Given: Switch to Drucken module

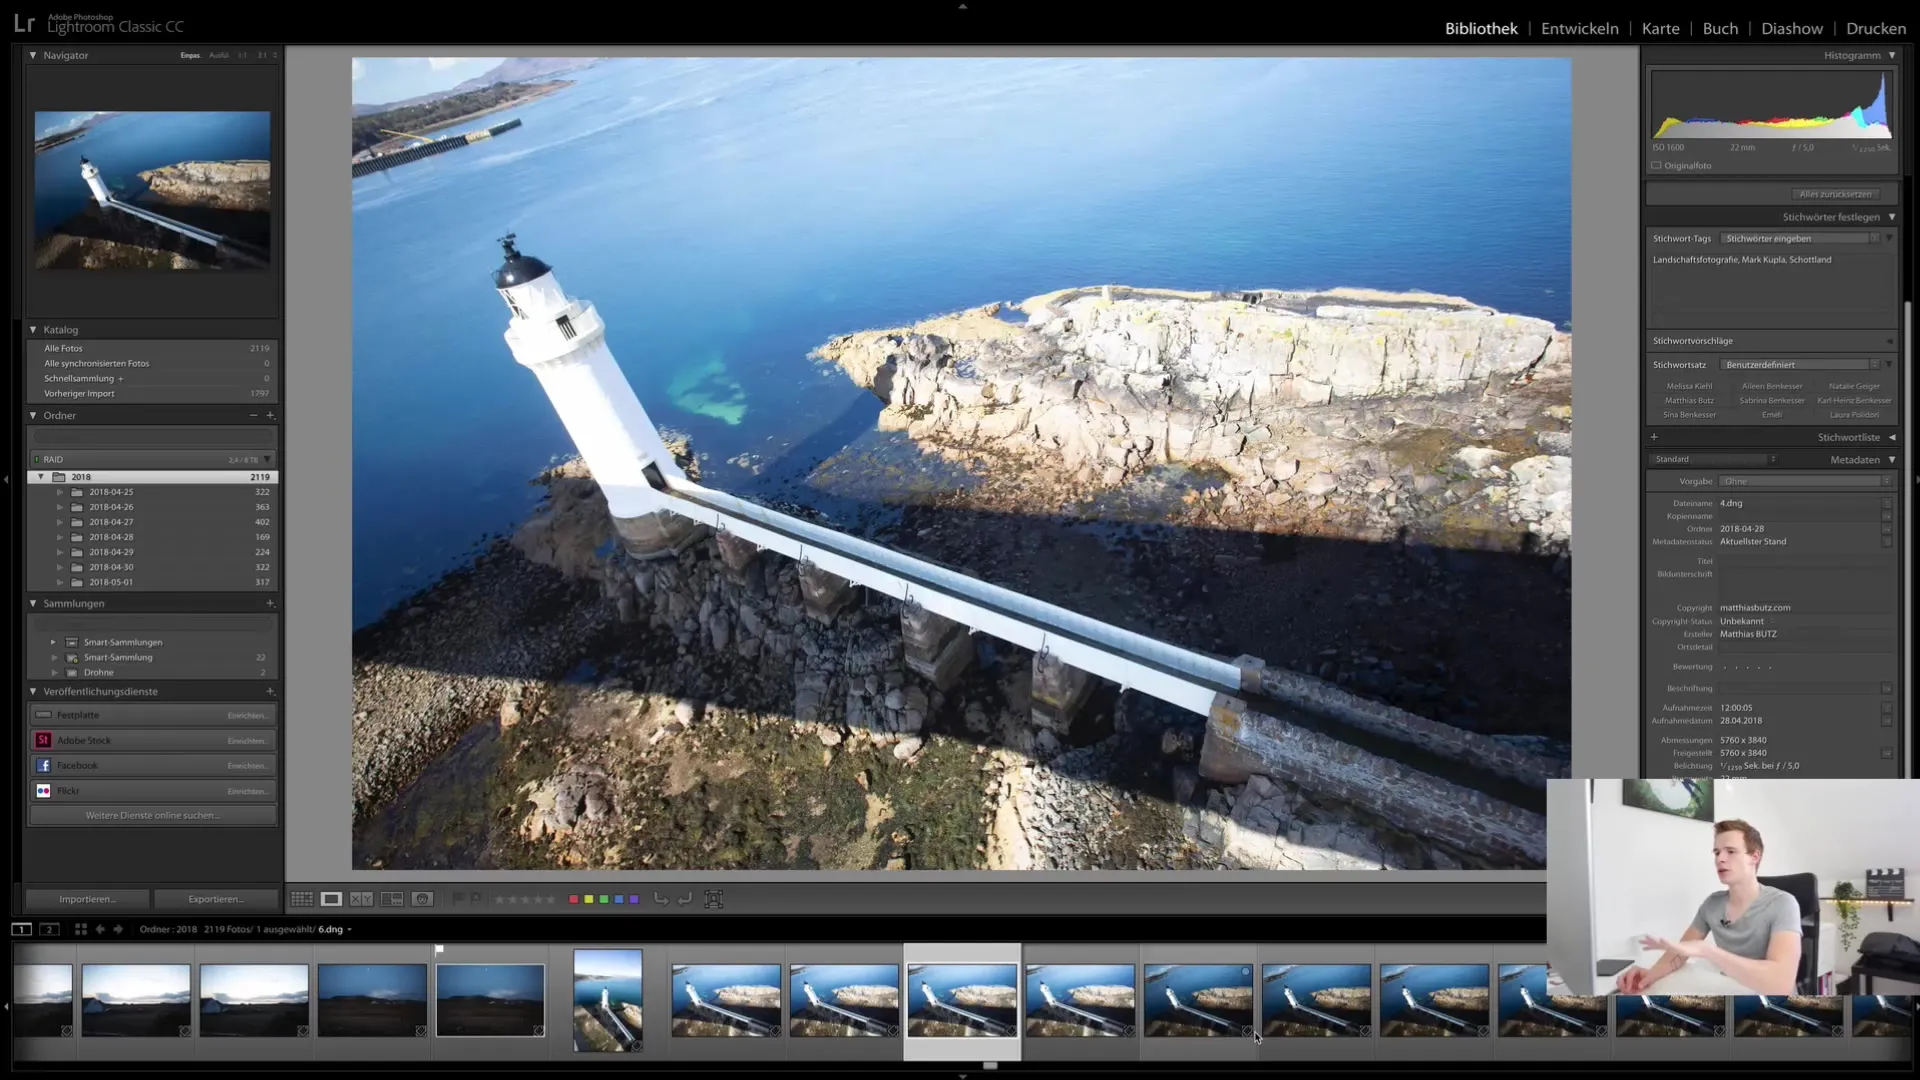Looking at the screenshot, I should (1876, 28).
